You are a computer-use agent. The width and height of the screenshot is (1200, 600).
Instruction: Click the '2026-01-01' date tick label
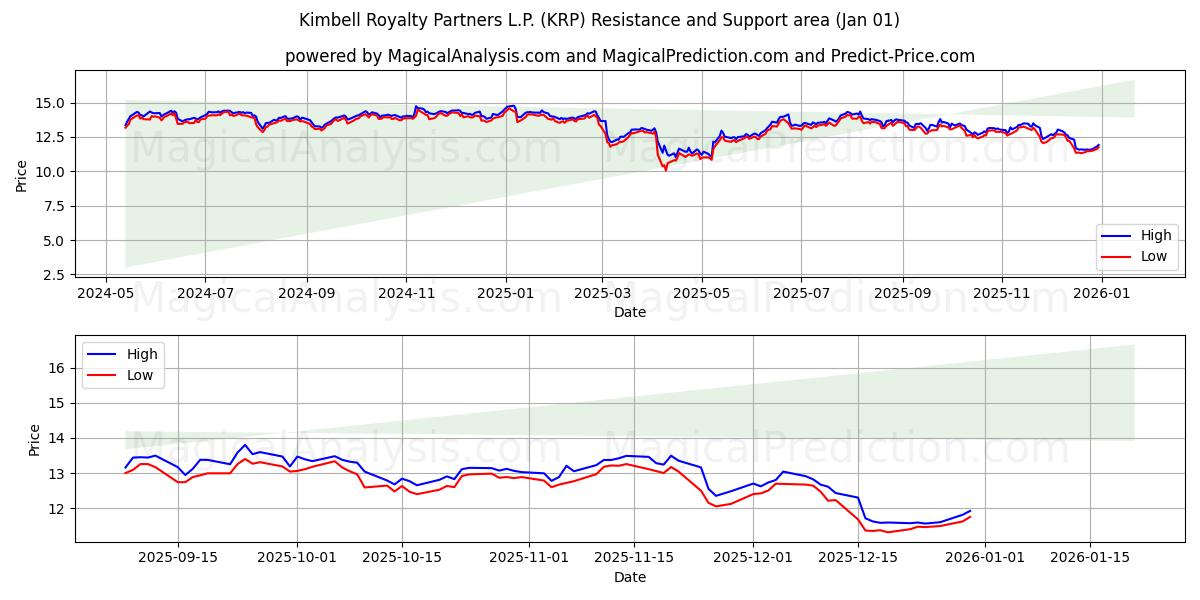[984, 558]
